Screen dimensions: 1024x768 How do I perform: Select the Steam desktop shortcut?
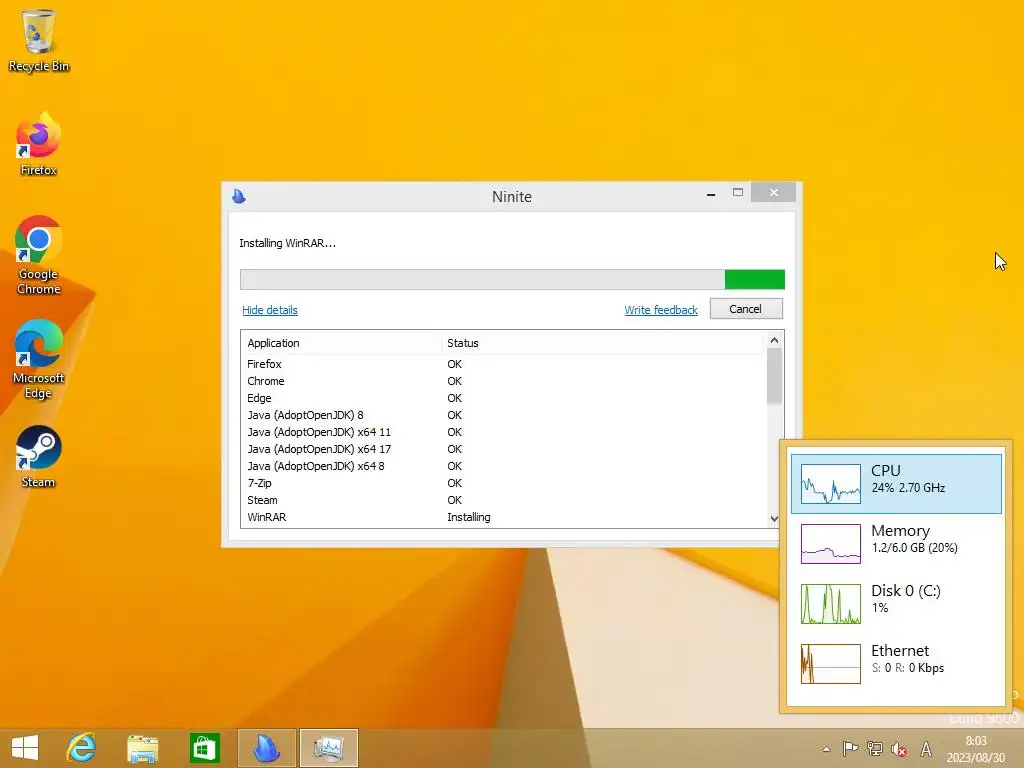39,457
